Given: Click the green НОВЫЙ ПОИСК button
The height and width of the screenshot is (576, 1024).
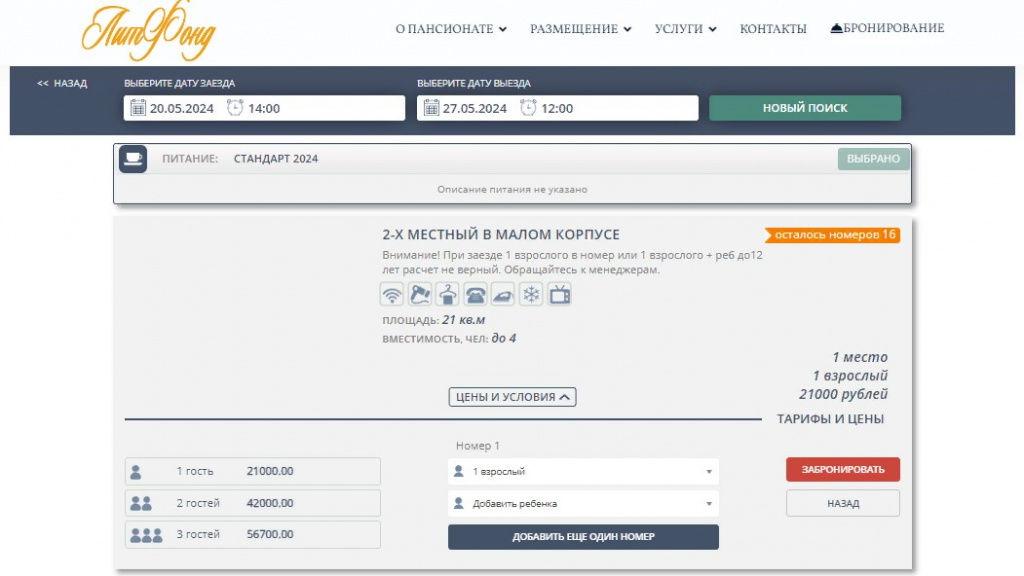Looking at the screenshot, I should tap(804, 108).
